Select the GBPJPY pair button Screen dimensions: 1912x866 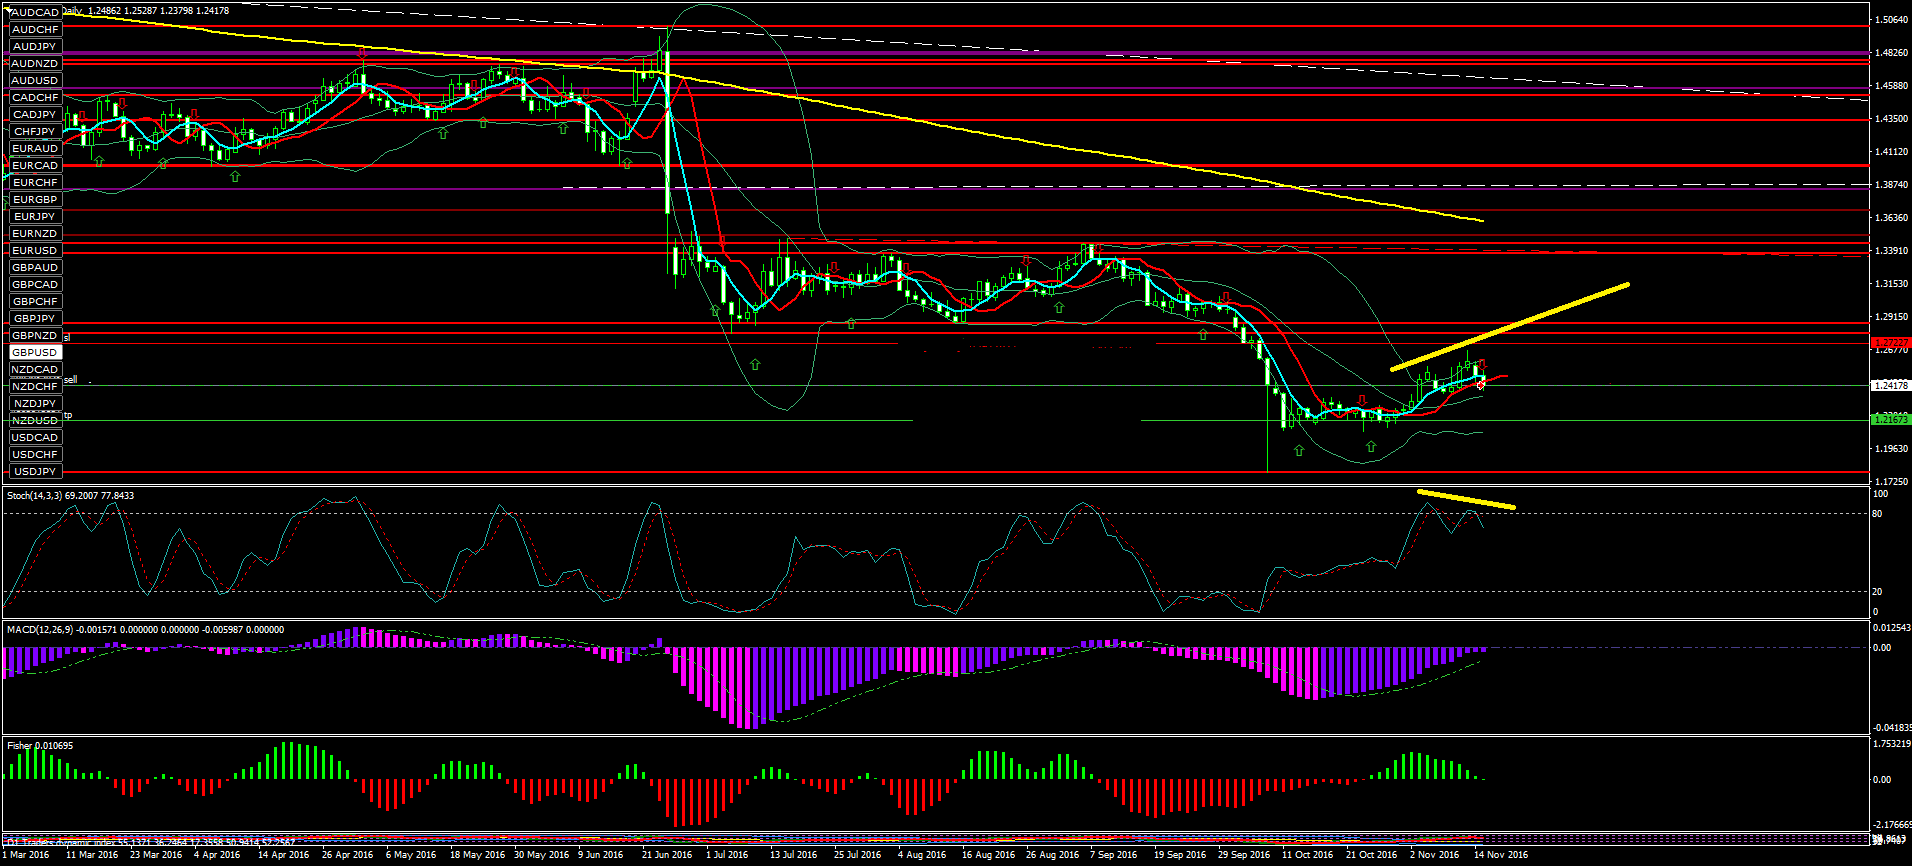coord(35,319)
